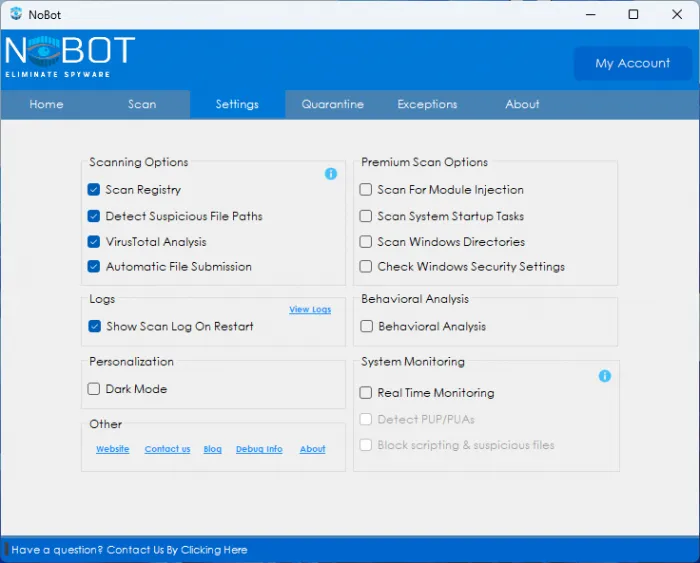
Task: Toggle Automatic File Submission checkbox
Action: pyautogui.click(x=94, y=267)
